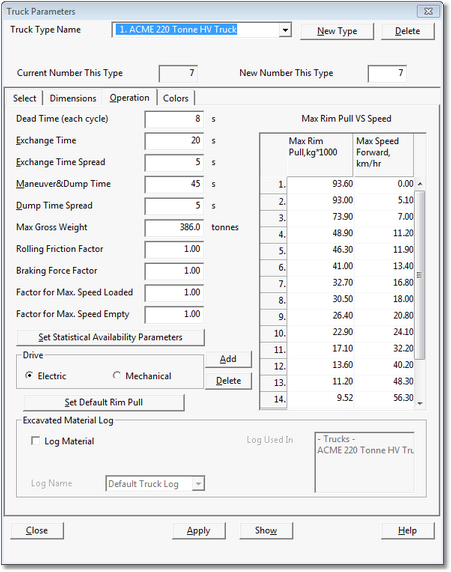Click the Dead Time (each cycle) field
The height and width of the screenshot is (572, 451).
point(174,119)
